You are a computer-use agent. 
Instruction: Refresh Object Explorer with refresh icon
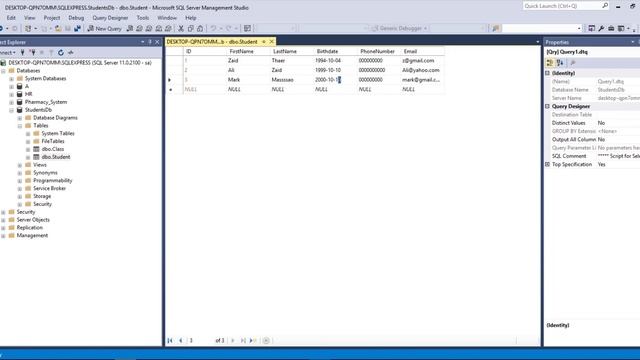click(61, 53)
